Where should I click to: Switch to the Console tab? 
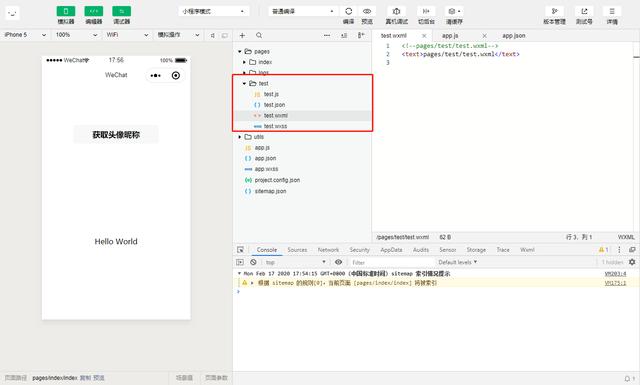[267, 250]
